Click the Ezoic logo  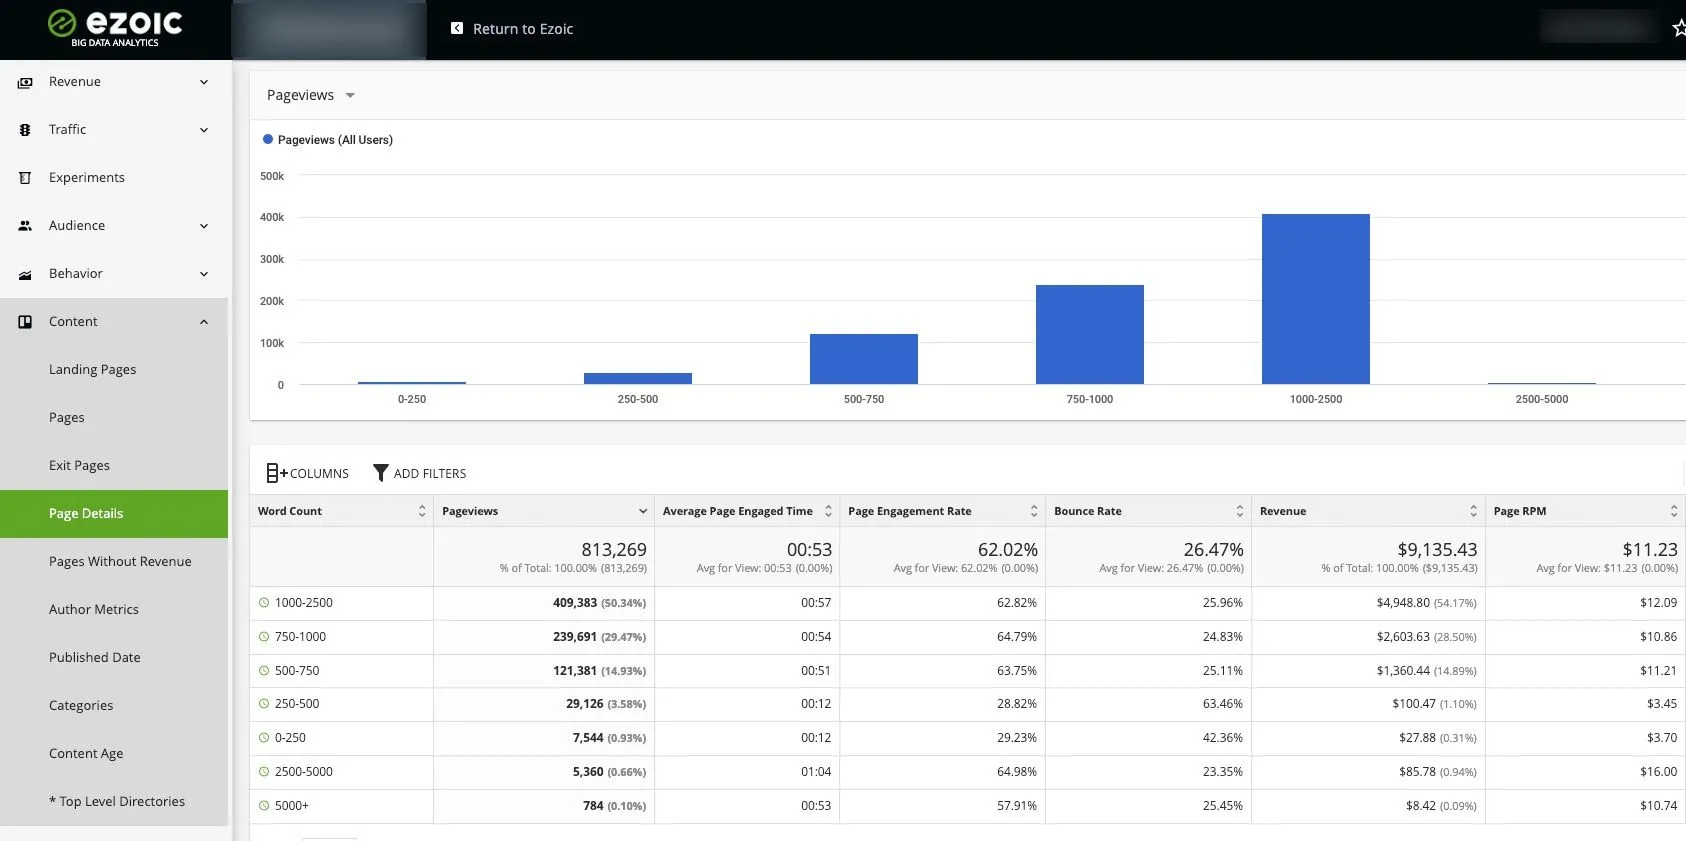115,28
